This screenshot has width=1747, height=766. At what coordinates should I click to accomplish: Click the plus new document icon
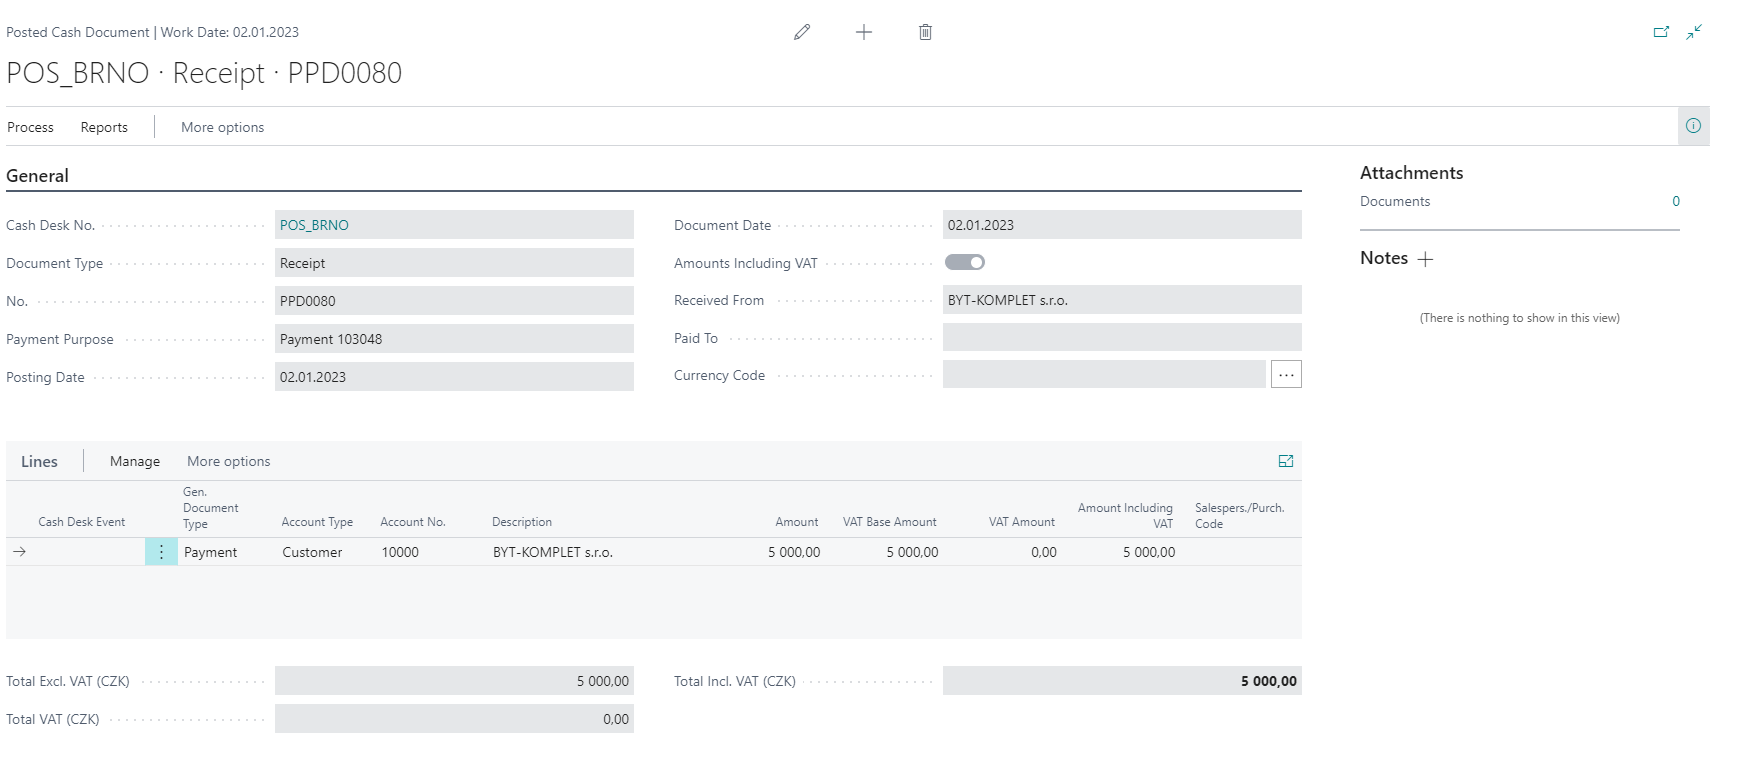864,32
